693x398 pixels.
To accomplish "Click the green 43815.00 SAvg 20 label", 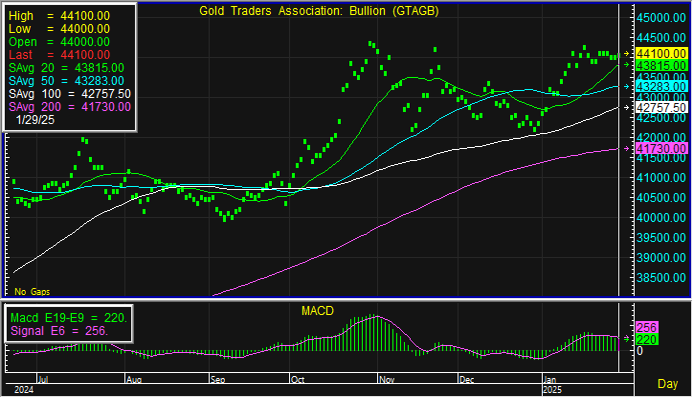I will (x=661, y=65).
